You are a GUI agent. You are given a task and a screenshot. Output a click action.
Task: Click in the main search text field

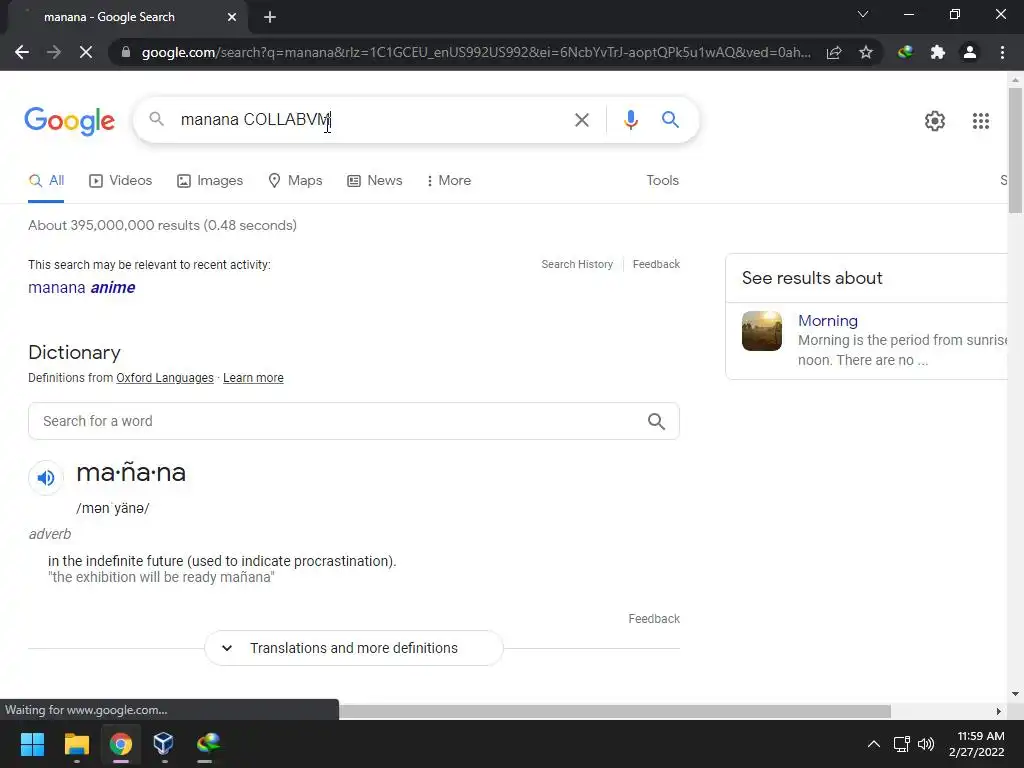point(372,120)
